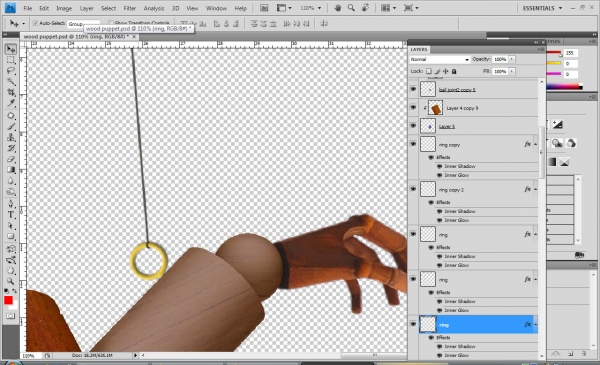Collapse effects of ring copy 2 layer
The image size is (600, 365).
tap(535, 189)
